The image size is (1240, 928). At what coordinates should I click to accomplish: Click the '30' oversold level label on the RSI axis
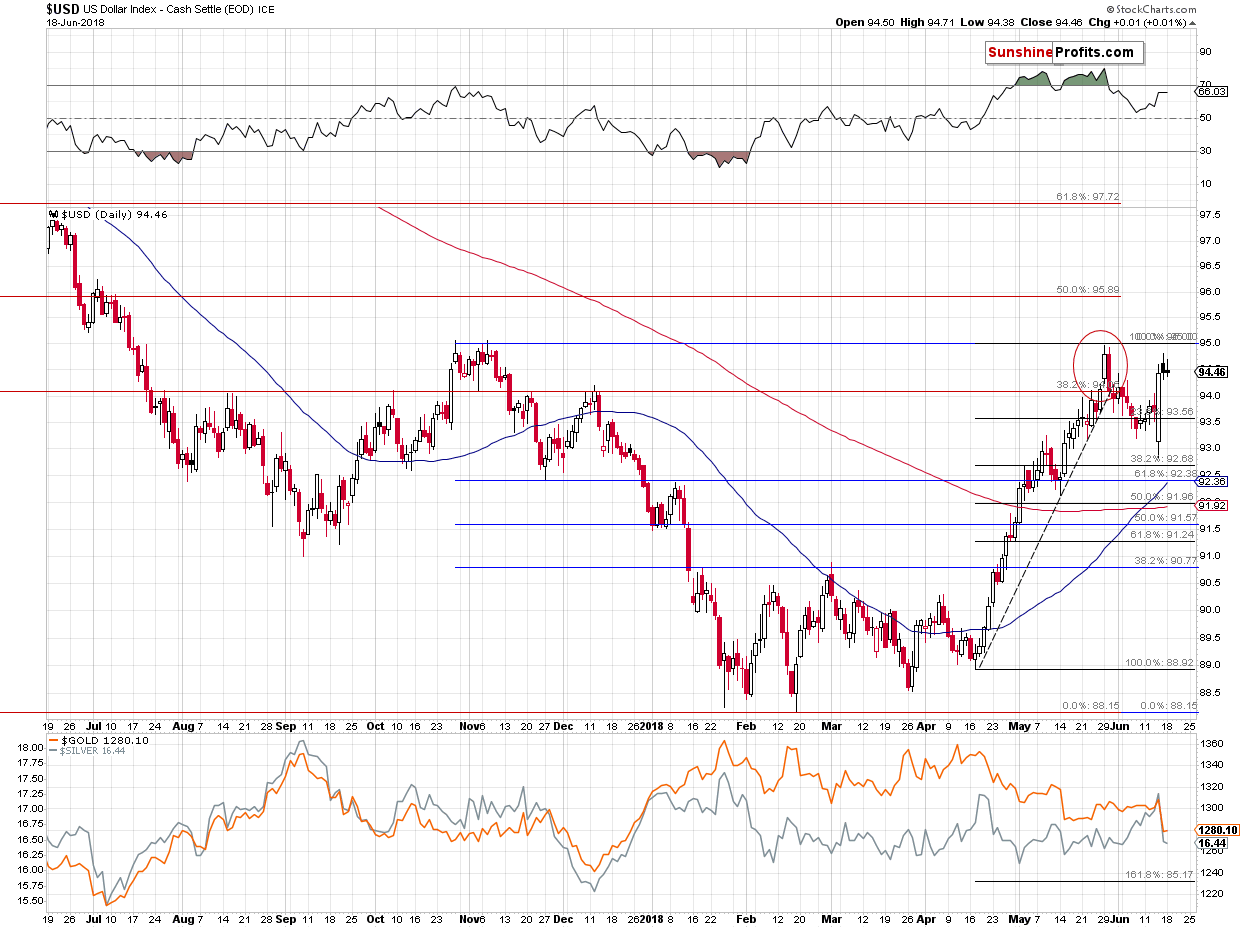coord(1205,151)
